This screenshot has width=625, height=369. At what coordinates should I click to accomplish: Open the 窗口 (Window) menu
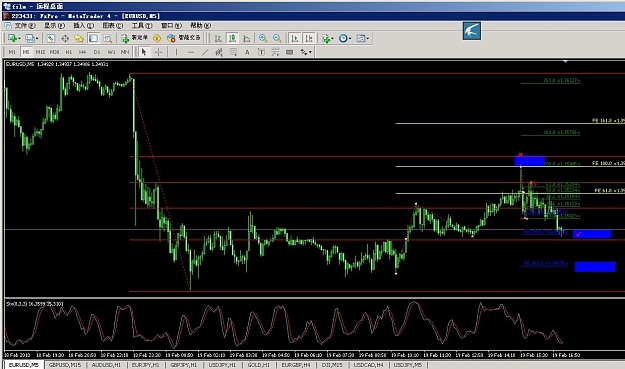click(171, 26)
